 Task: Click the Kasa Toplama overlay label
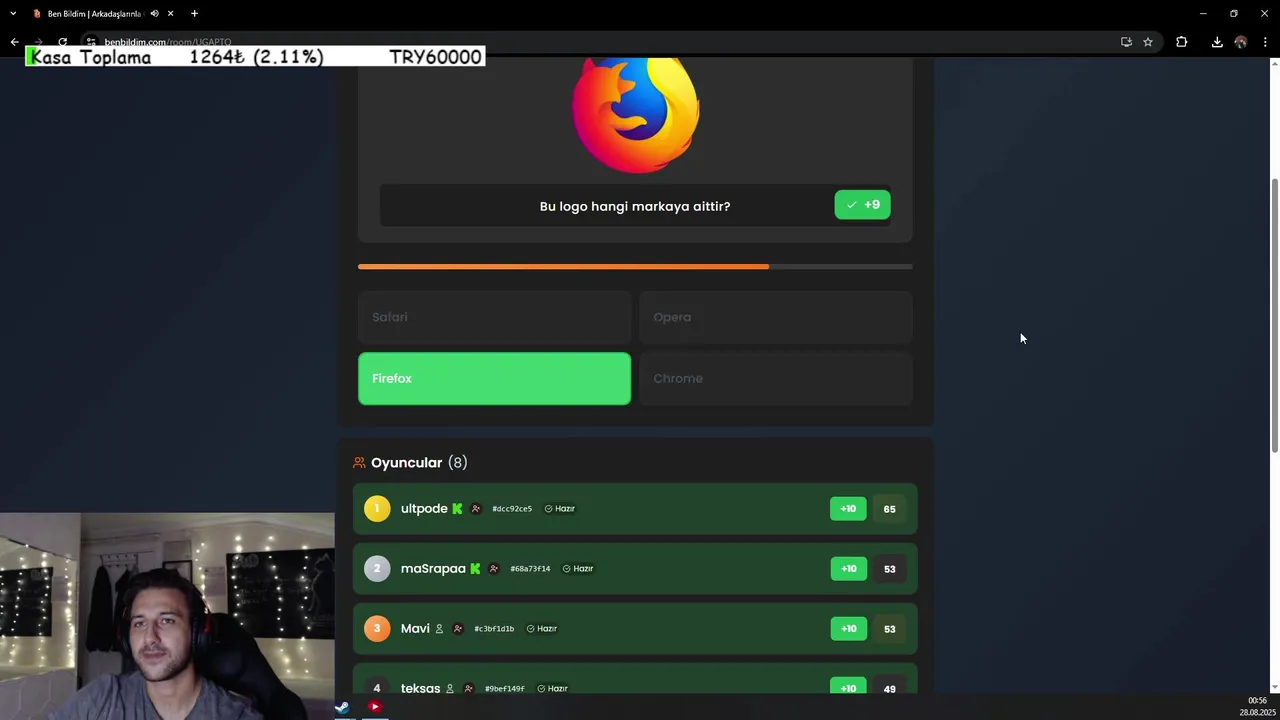pyautogui.click(x=90, y=57)
